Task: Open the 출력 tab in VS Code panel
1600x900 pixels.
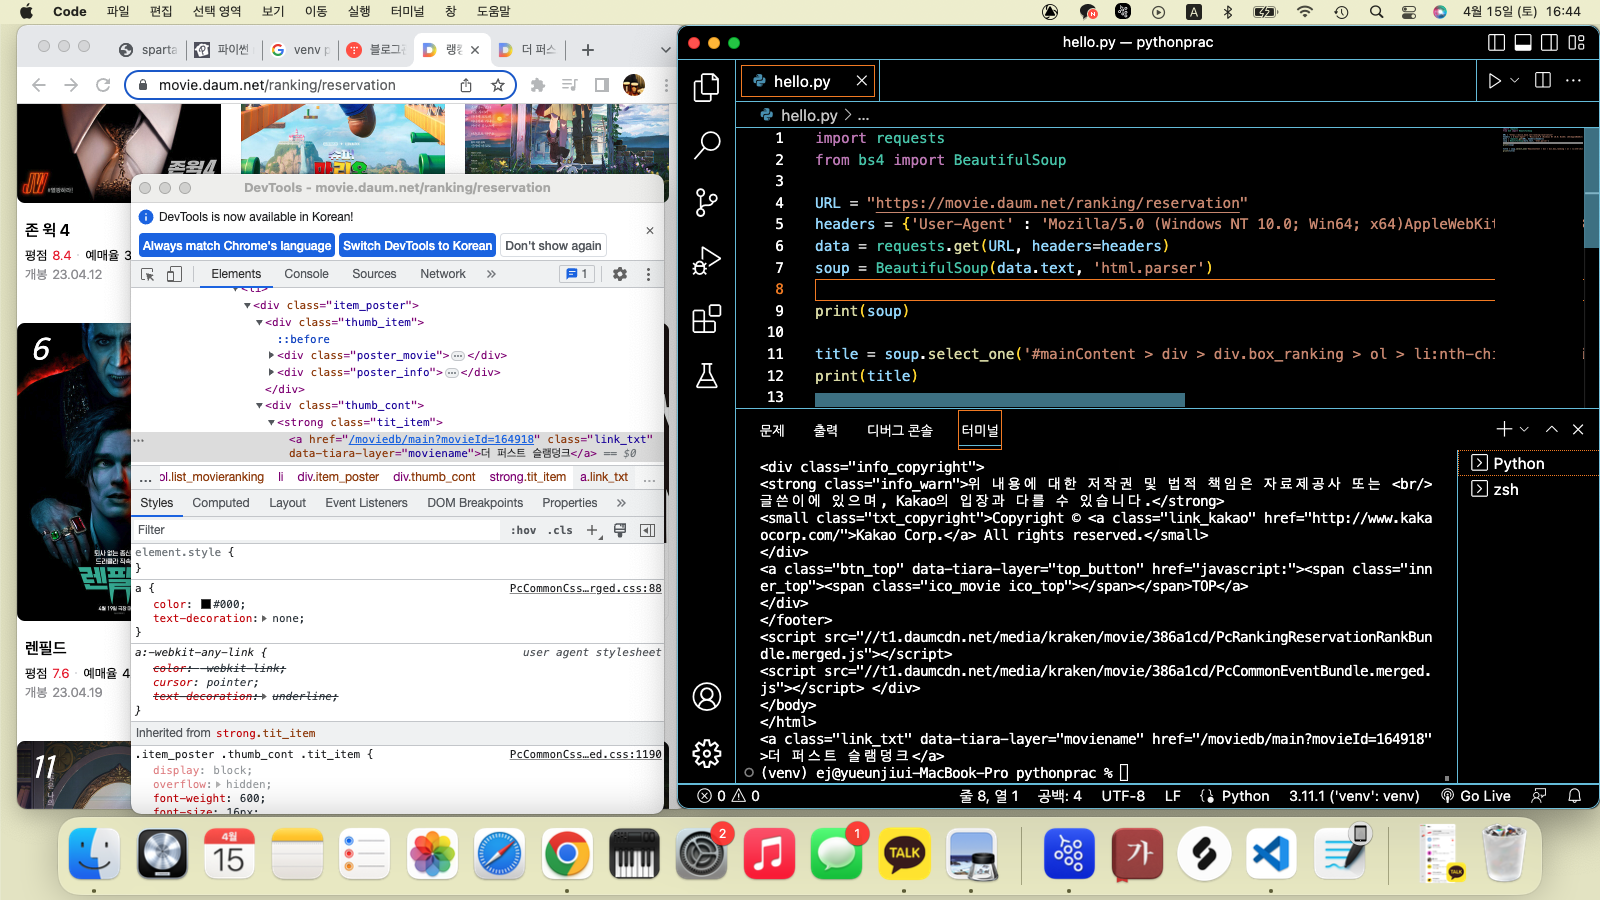Action: pyautogui.click(x=825, y=430)
